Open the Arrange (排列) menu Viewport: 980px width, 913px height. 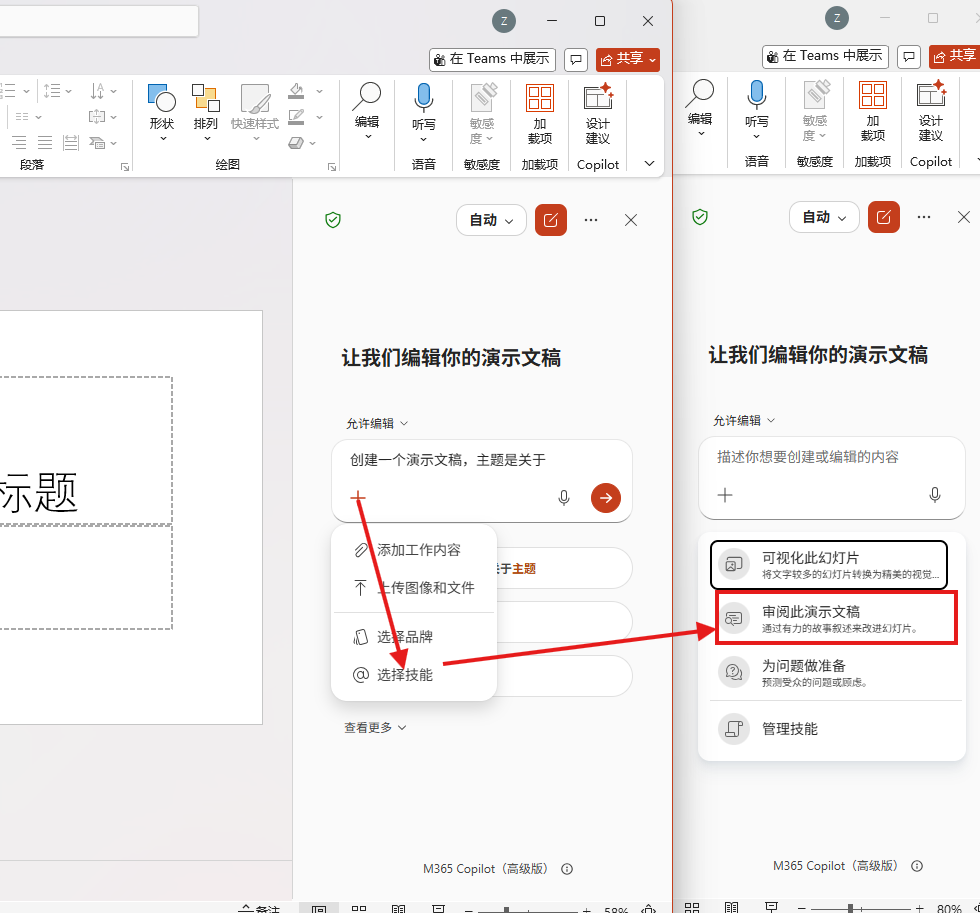[x=206, y=111]
